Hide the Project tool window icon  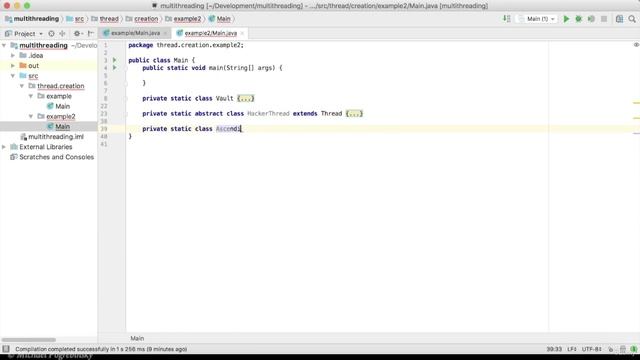[x=91, y=33]
